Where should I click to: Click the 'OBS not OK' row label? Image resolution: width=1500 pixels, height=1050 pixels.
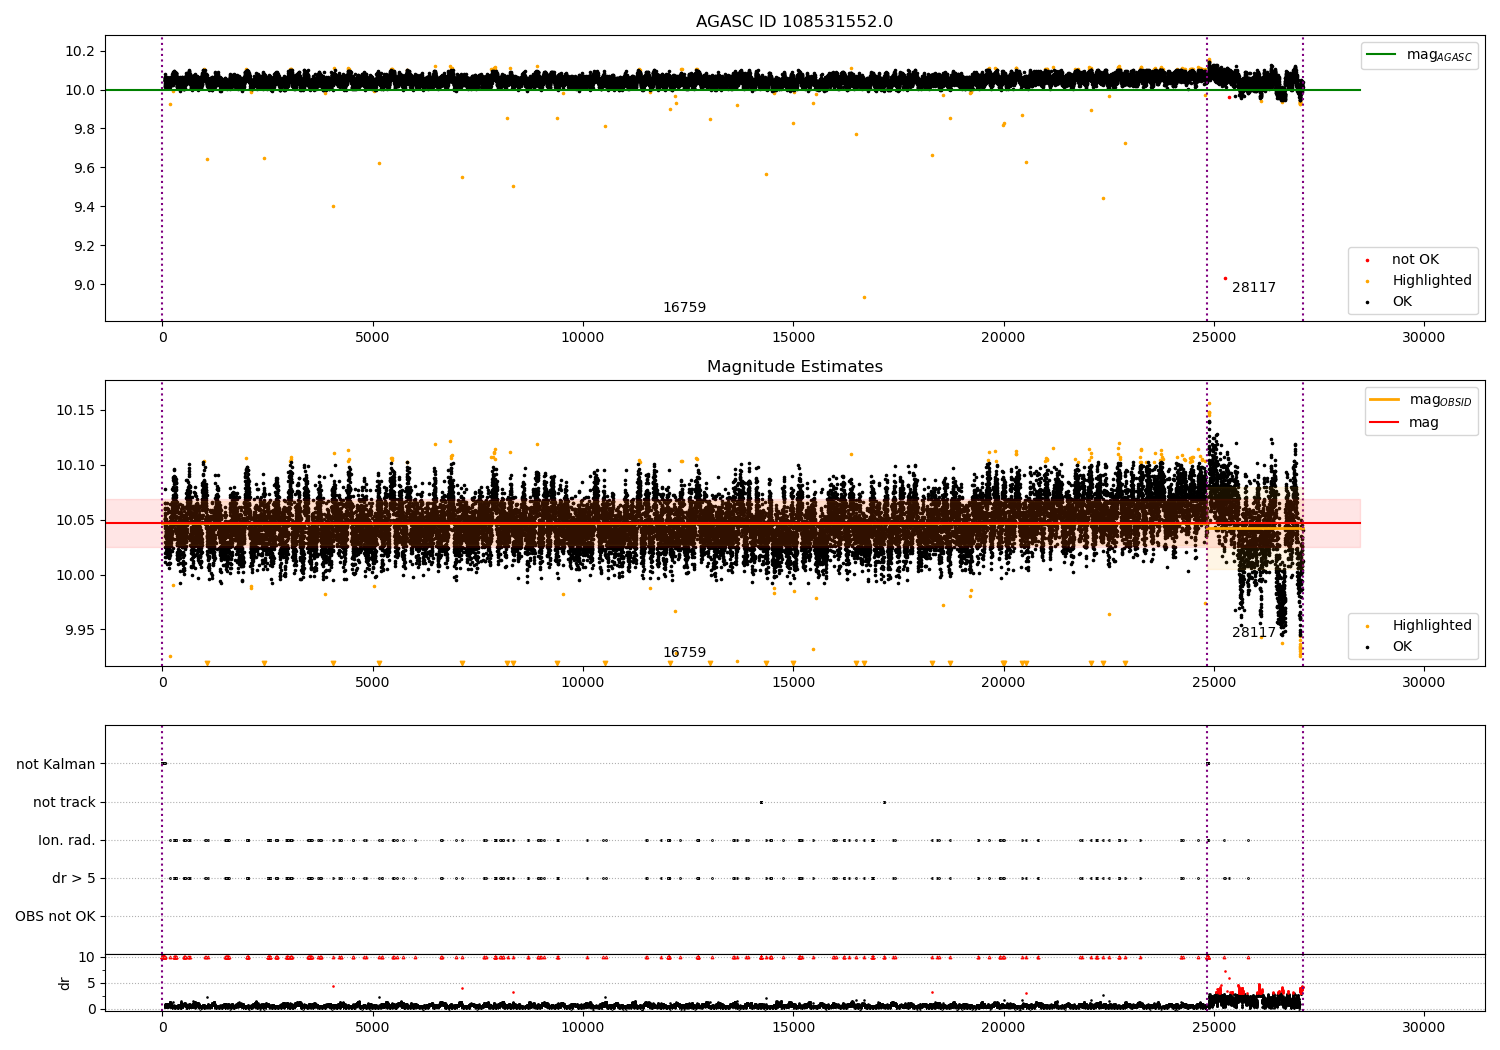click(56, 917)
